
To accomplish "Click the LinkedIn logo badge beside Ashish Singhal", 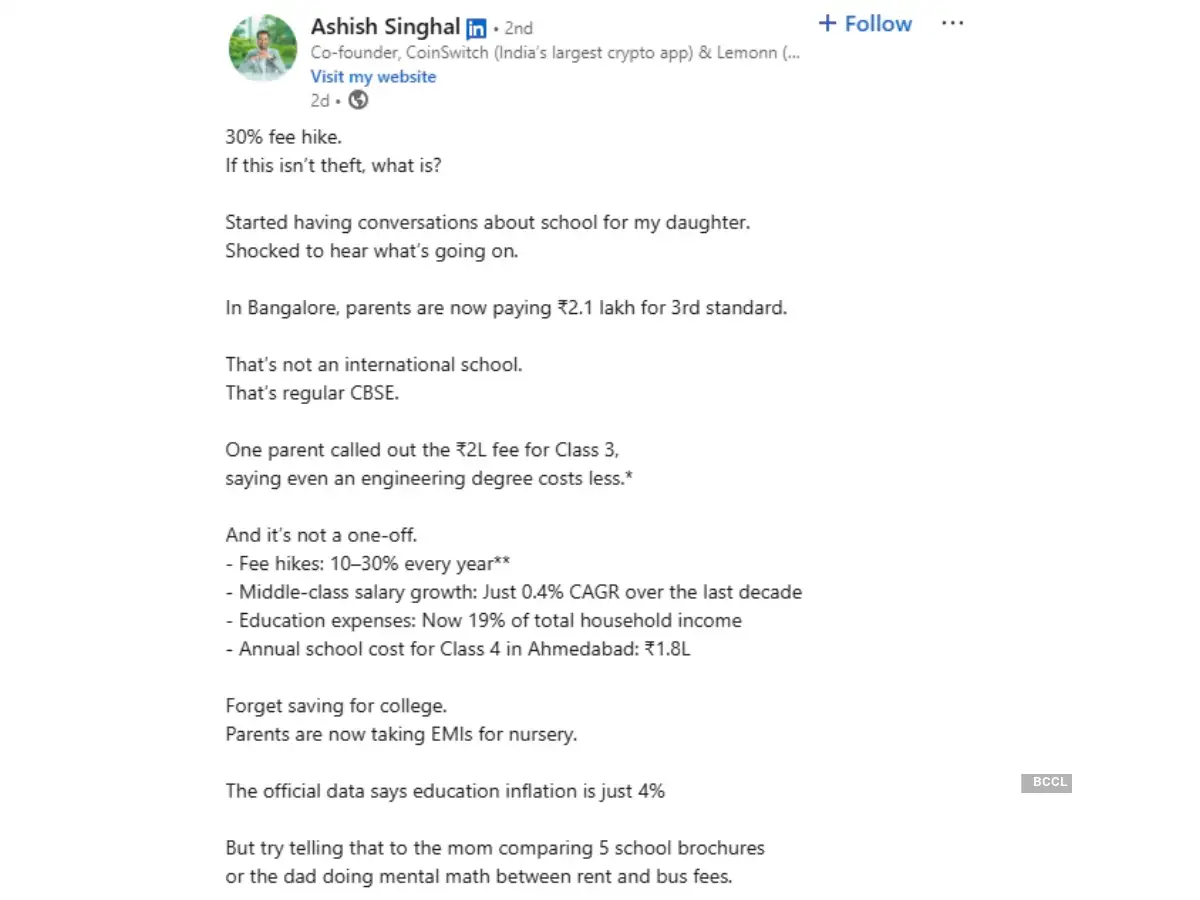I will (x=476, y=27).
